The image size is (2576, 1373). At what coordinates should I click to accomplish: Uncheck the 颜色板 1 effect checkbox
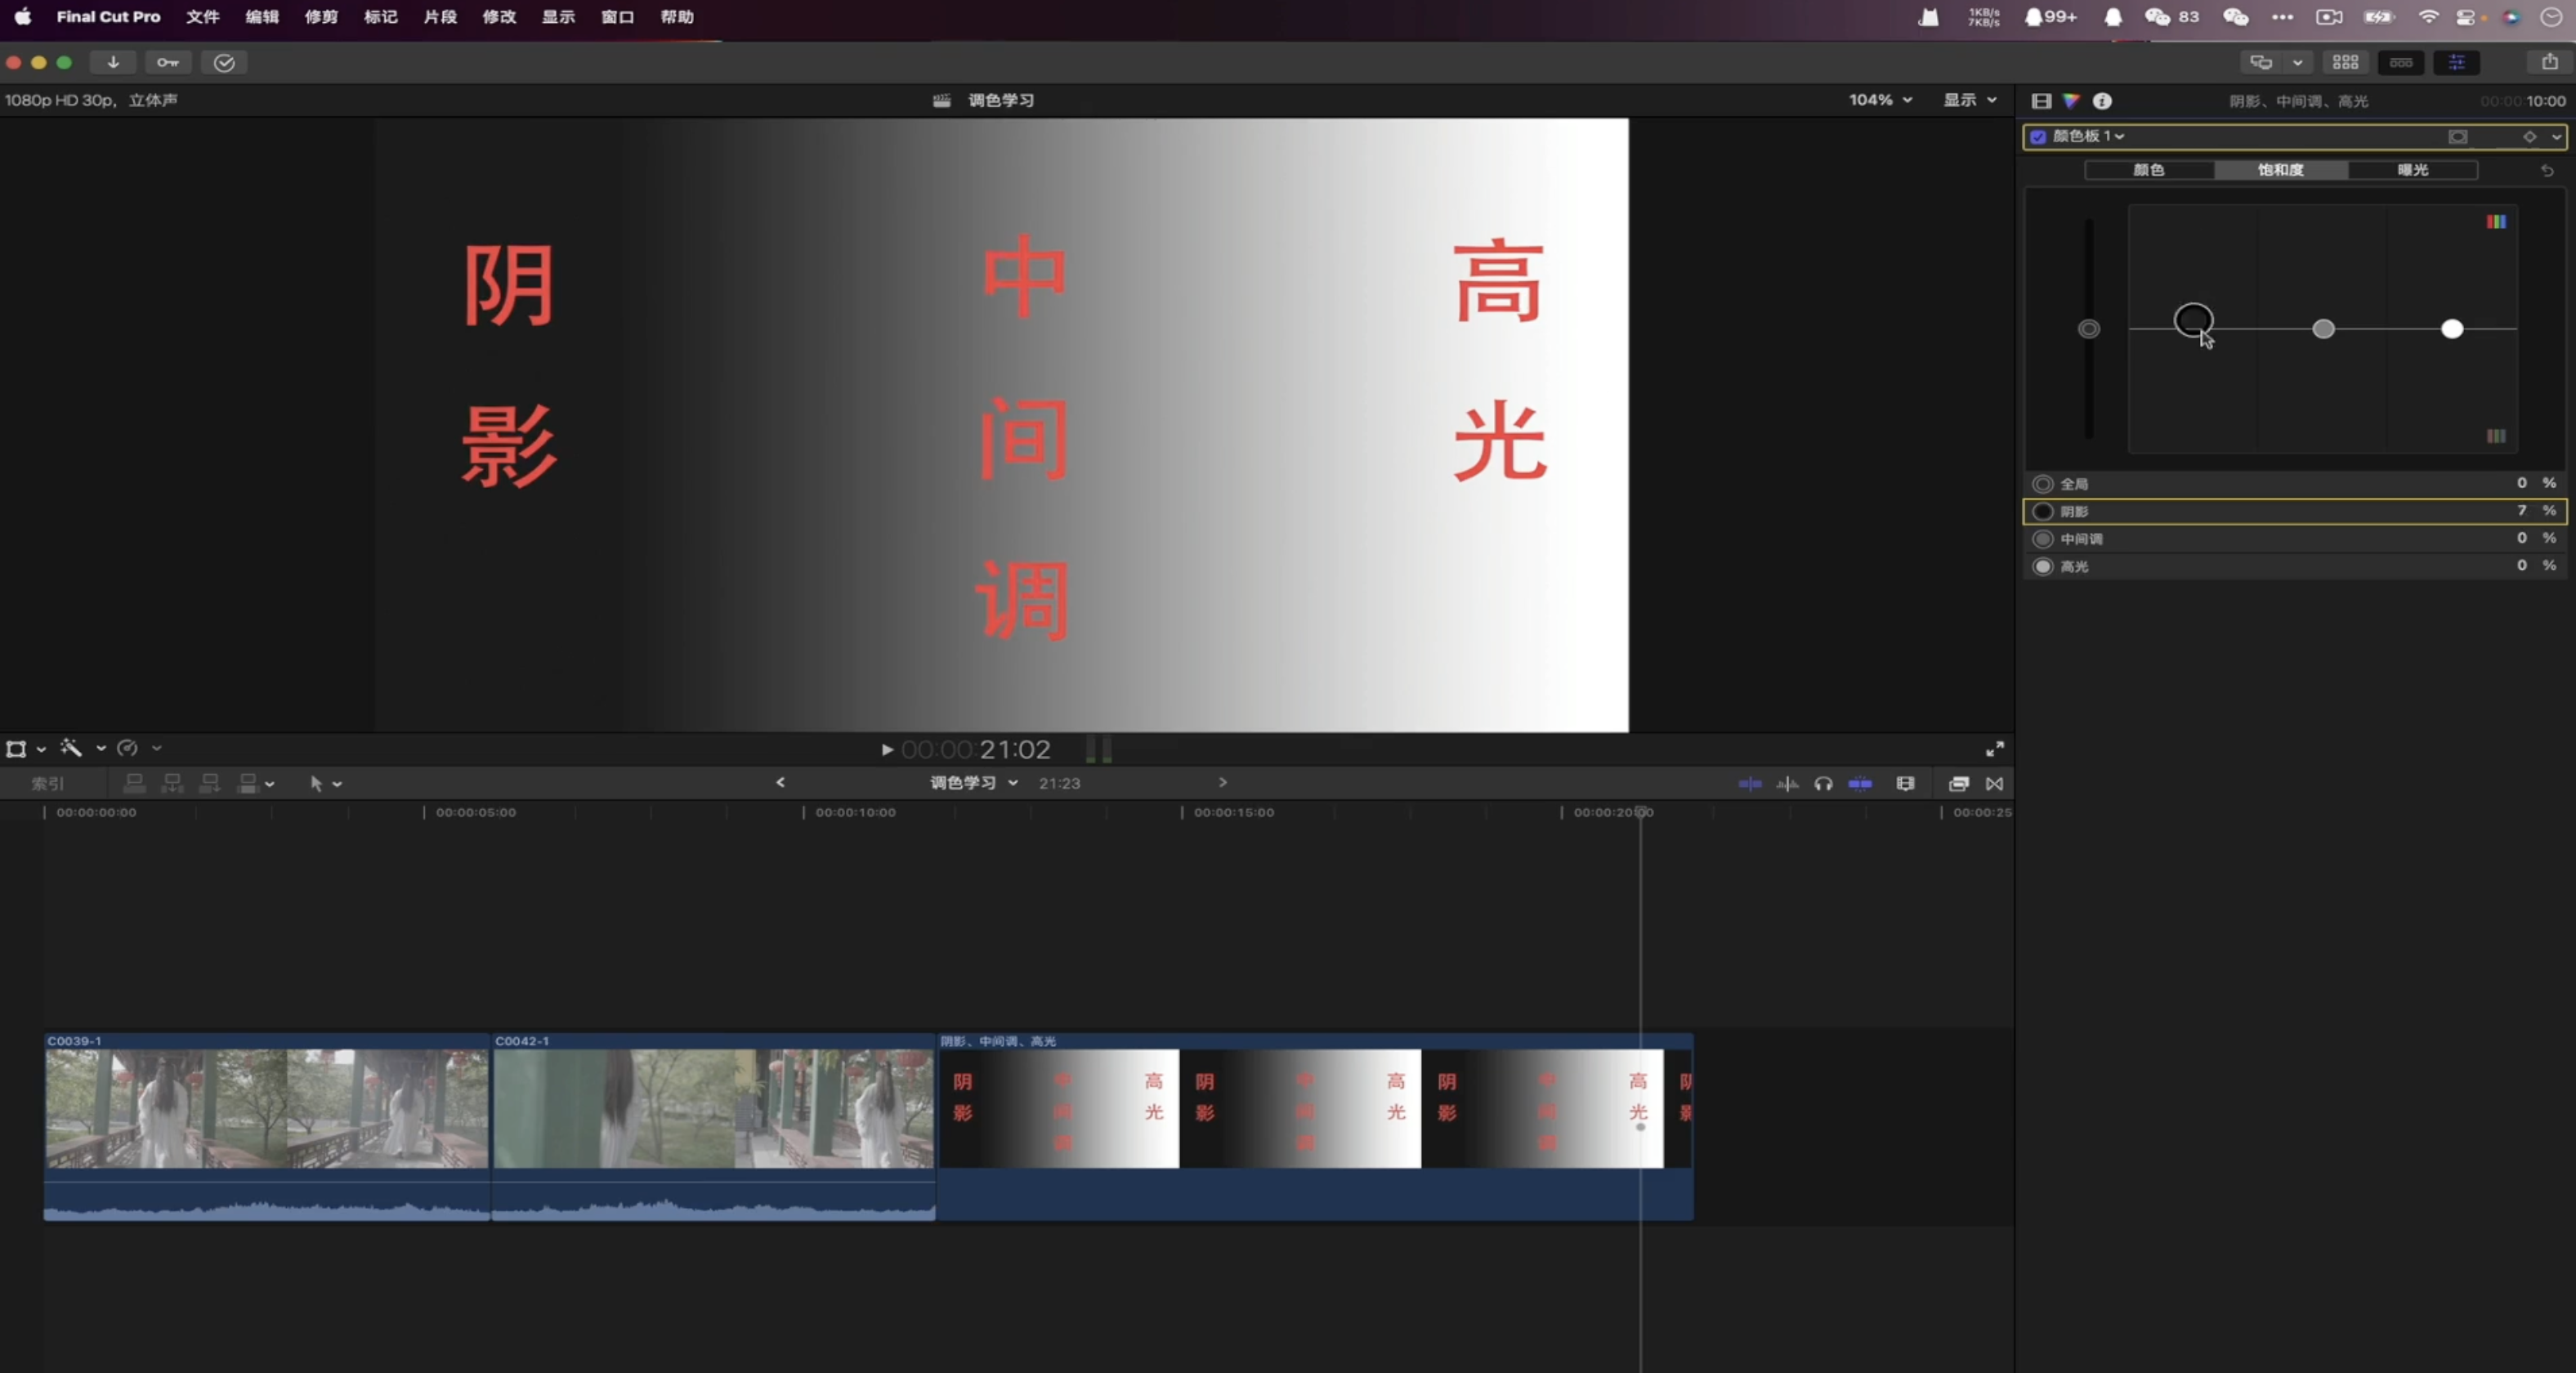(x=2038, y=136)
